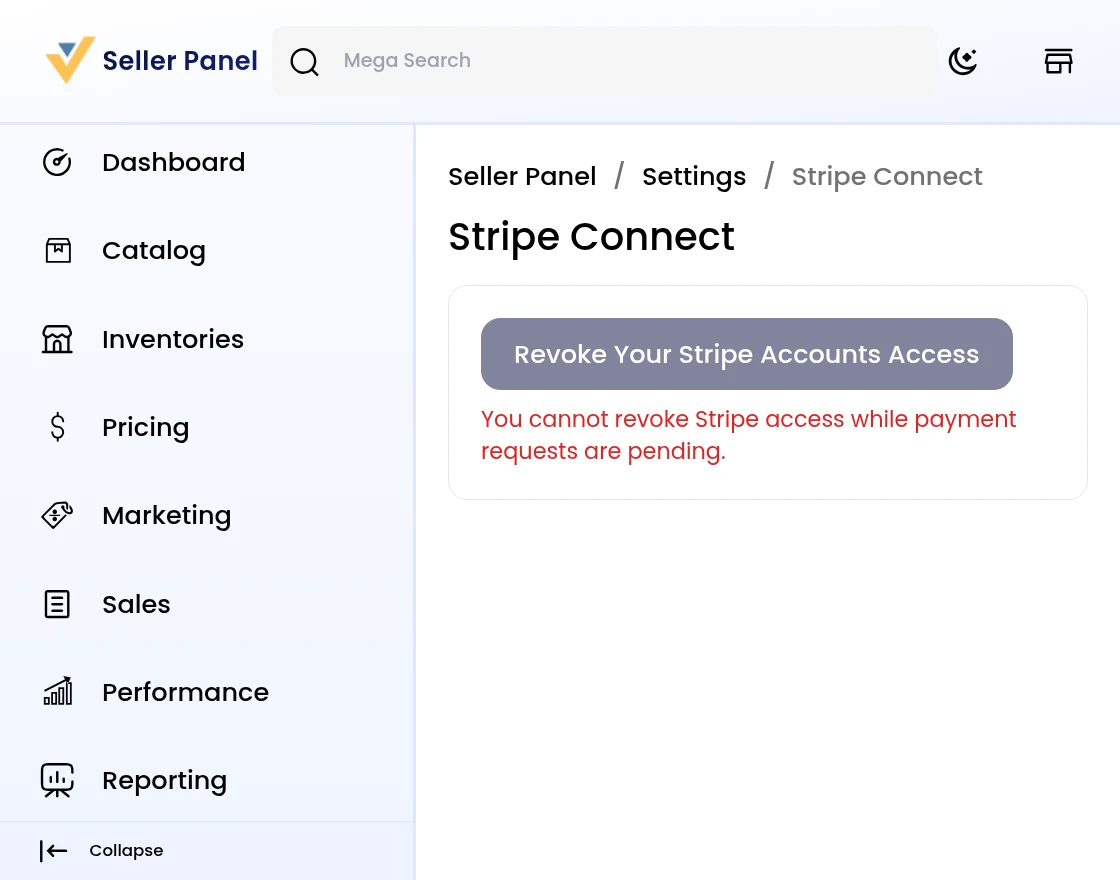1120x880 pixels.
Task: Click the Marketing tag icon
Action: [x=57, y=515]
